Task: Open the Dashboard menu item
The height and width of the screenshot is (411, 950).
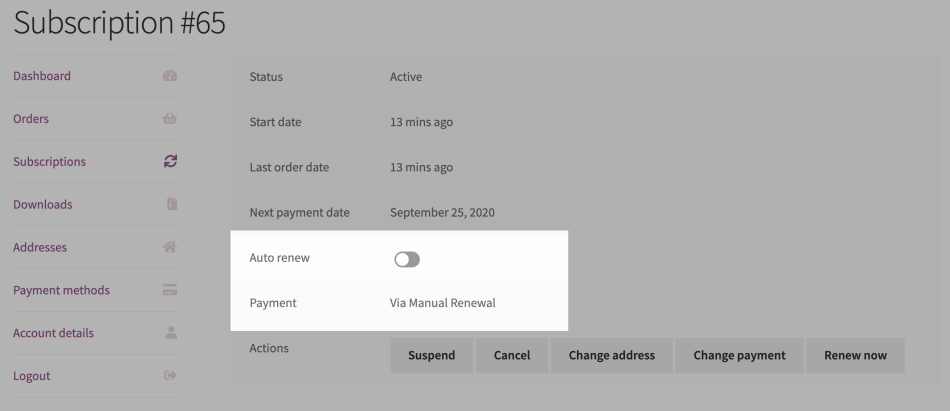Action: point(42,76)
